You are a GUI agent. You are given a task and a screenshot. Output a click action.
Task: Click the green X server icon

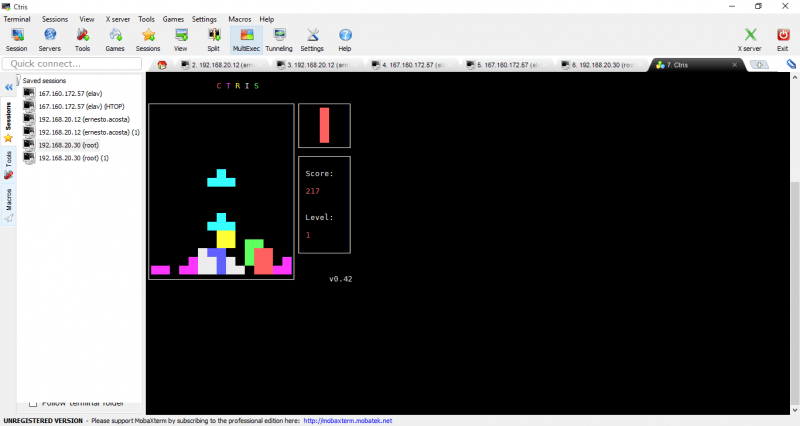point(749,38)
